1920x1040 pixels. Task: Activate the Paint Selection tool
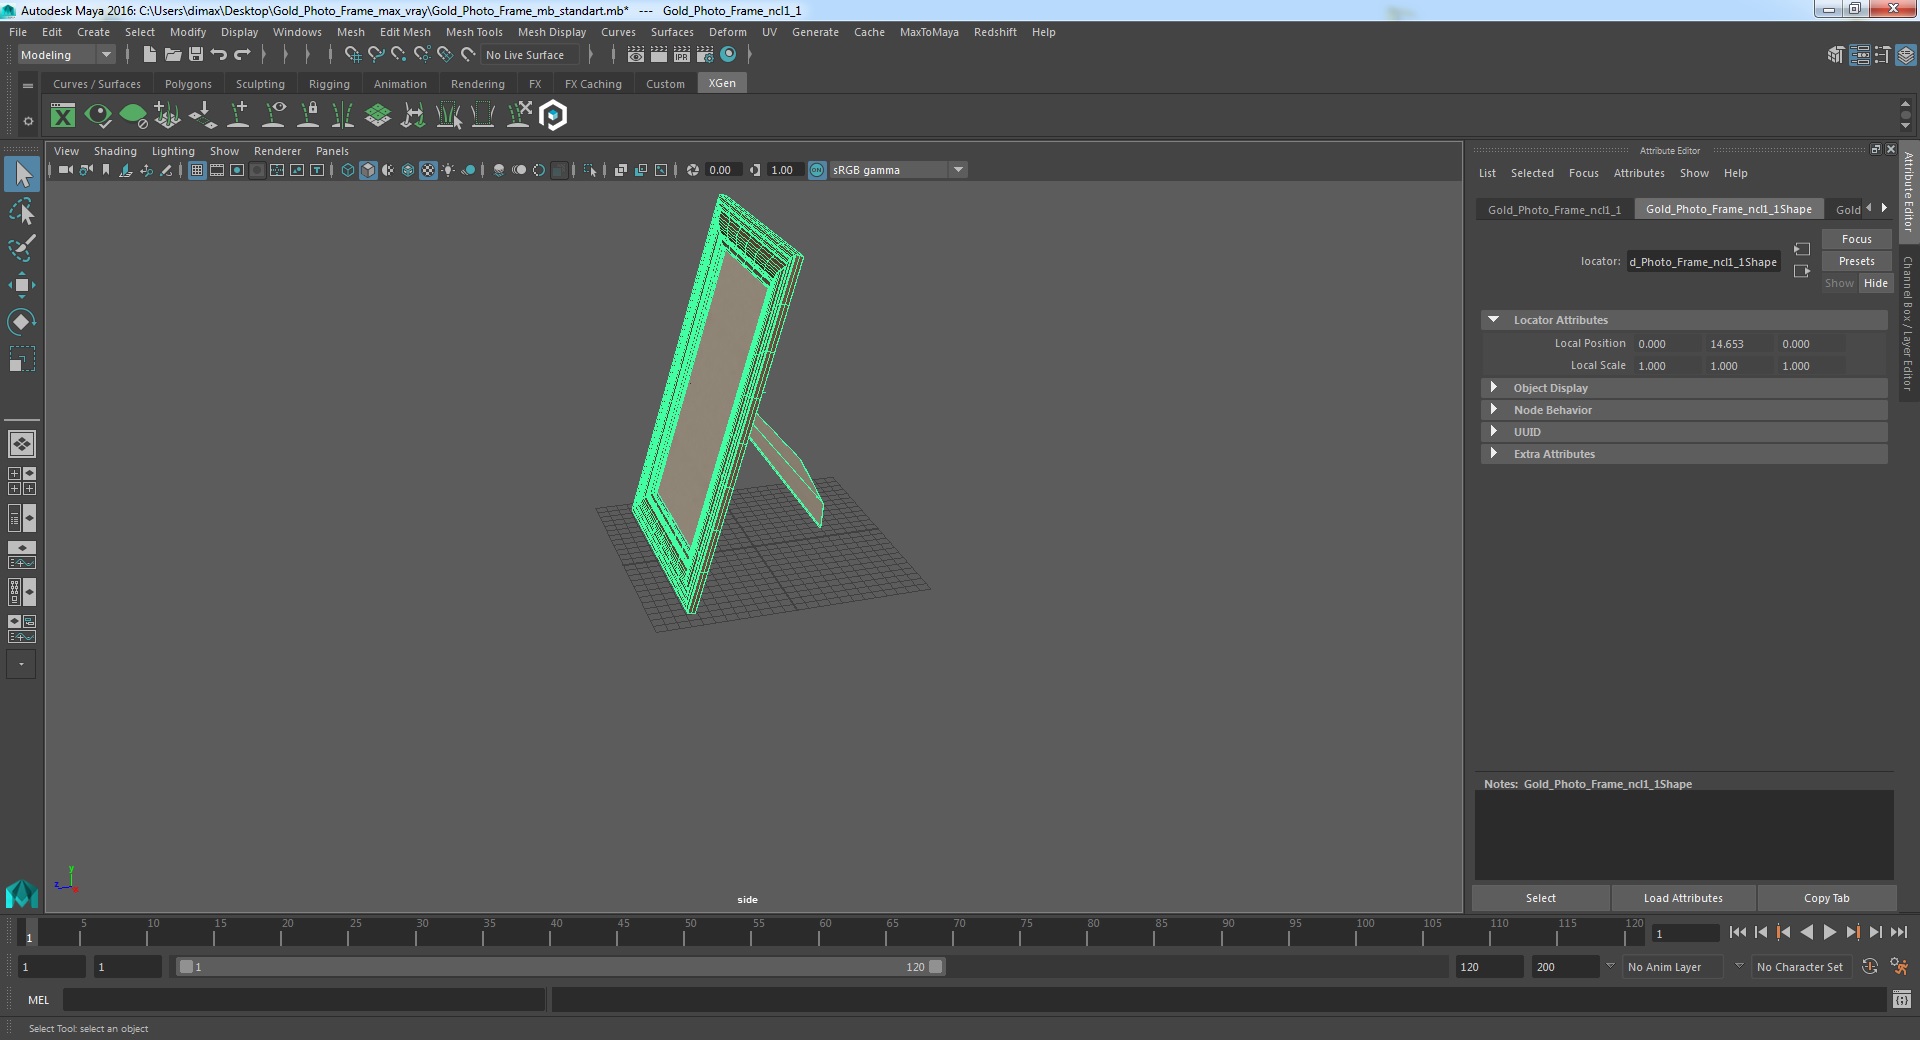(x=22, y=248)
